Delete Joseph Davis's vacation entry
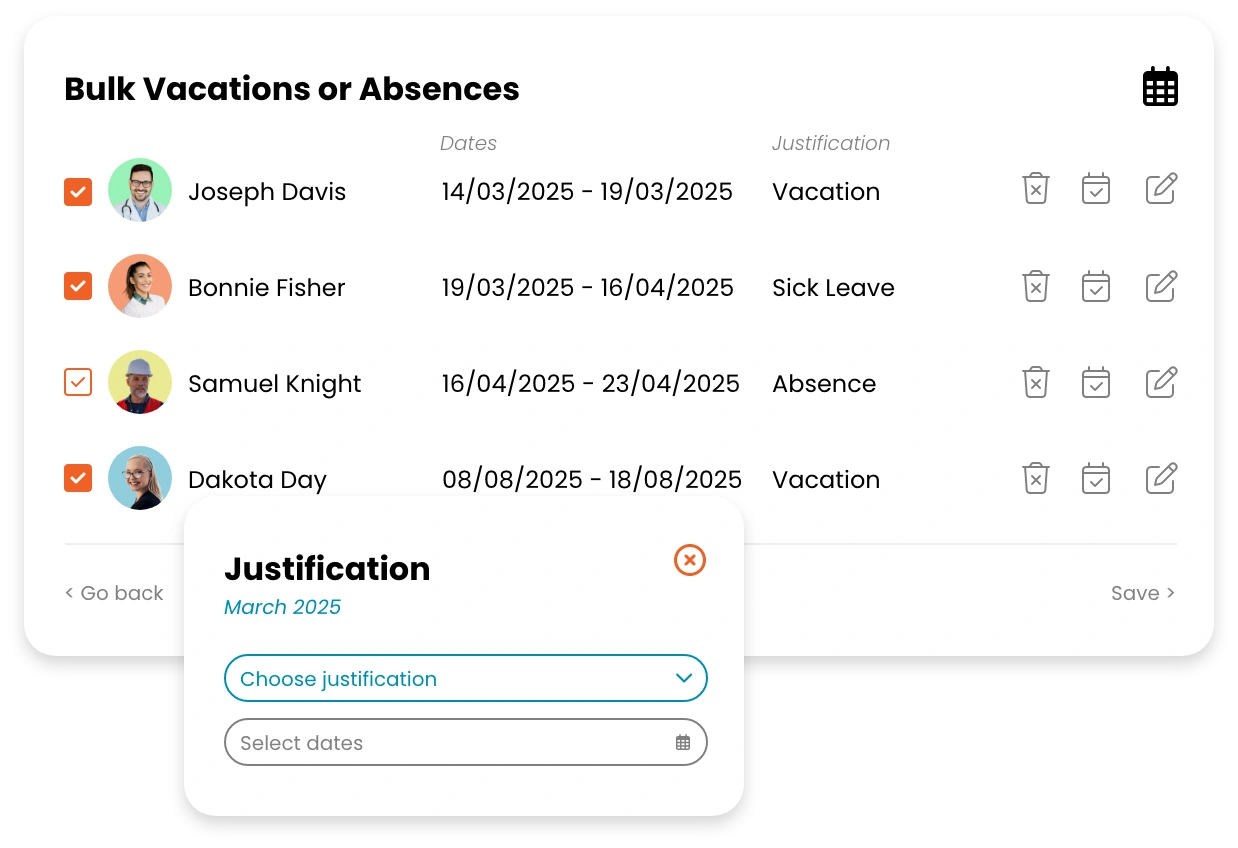Image resolution: width=1238 pixels, height=848 pixels. [1036, 188]
